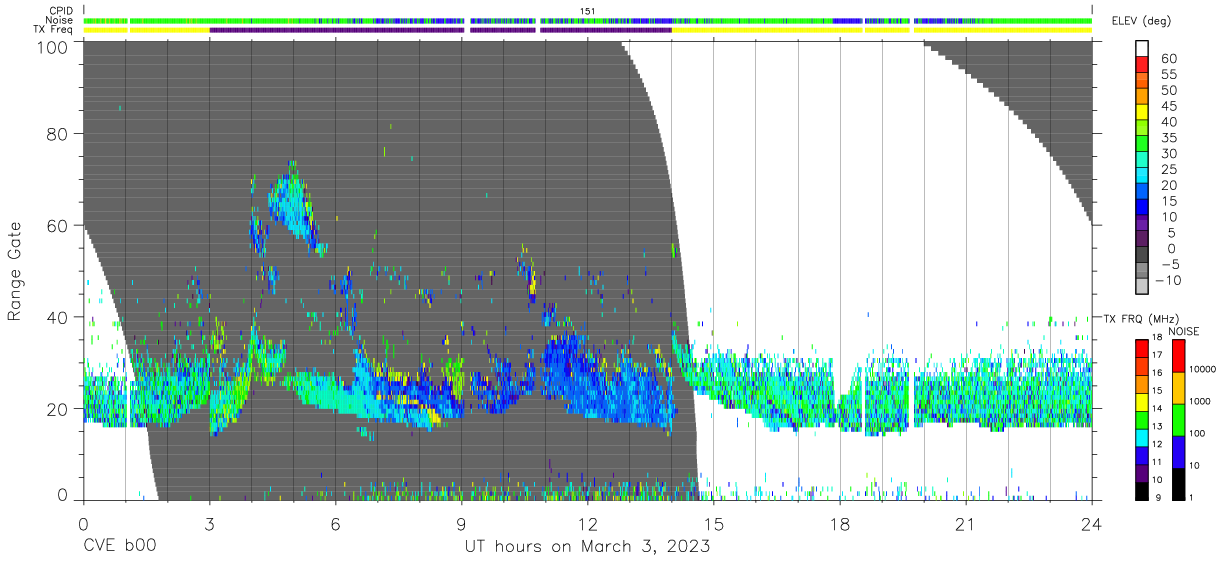1228x567 pixels.
Task: Click the y-axis tick label '40'
Action: 57,317
